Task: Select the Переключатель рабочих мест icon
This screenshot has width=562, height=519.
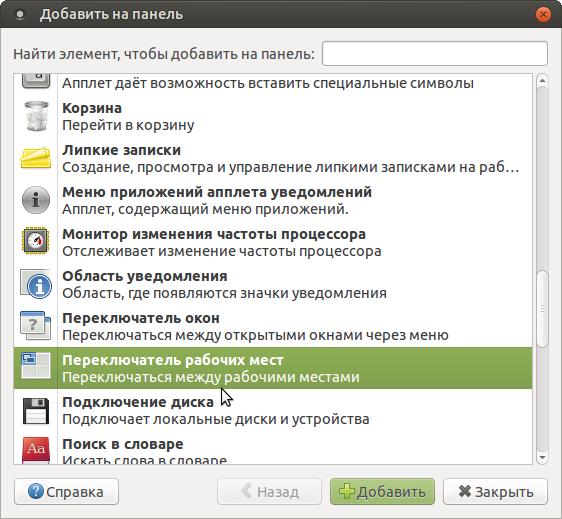Action: tap(35, 366)
